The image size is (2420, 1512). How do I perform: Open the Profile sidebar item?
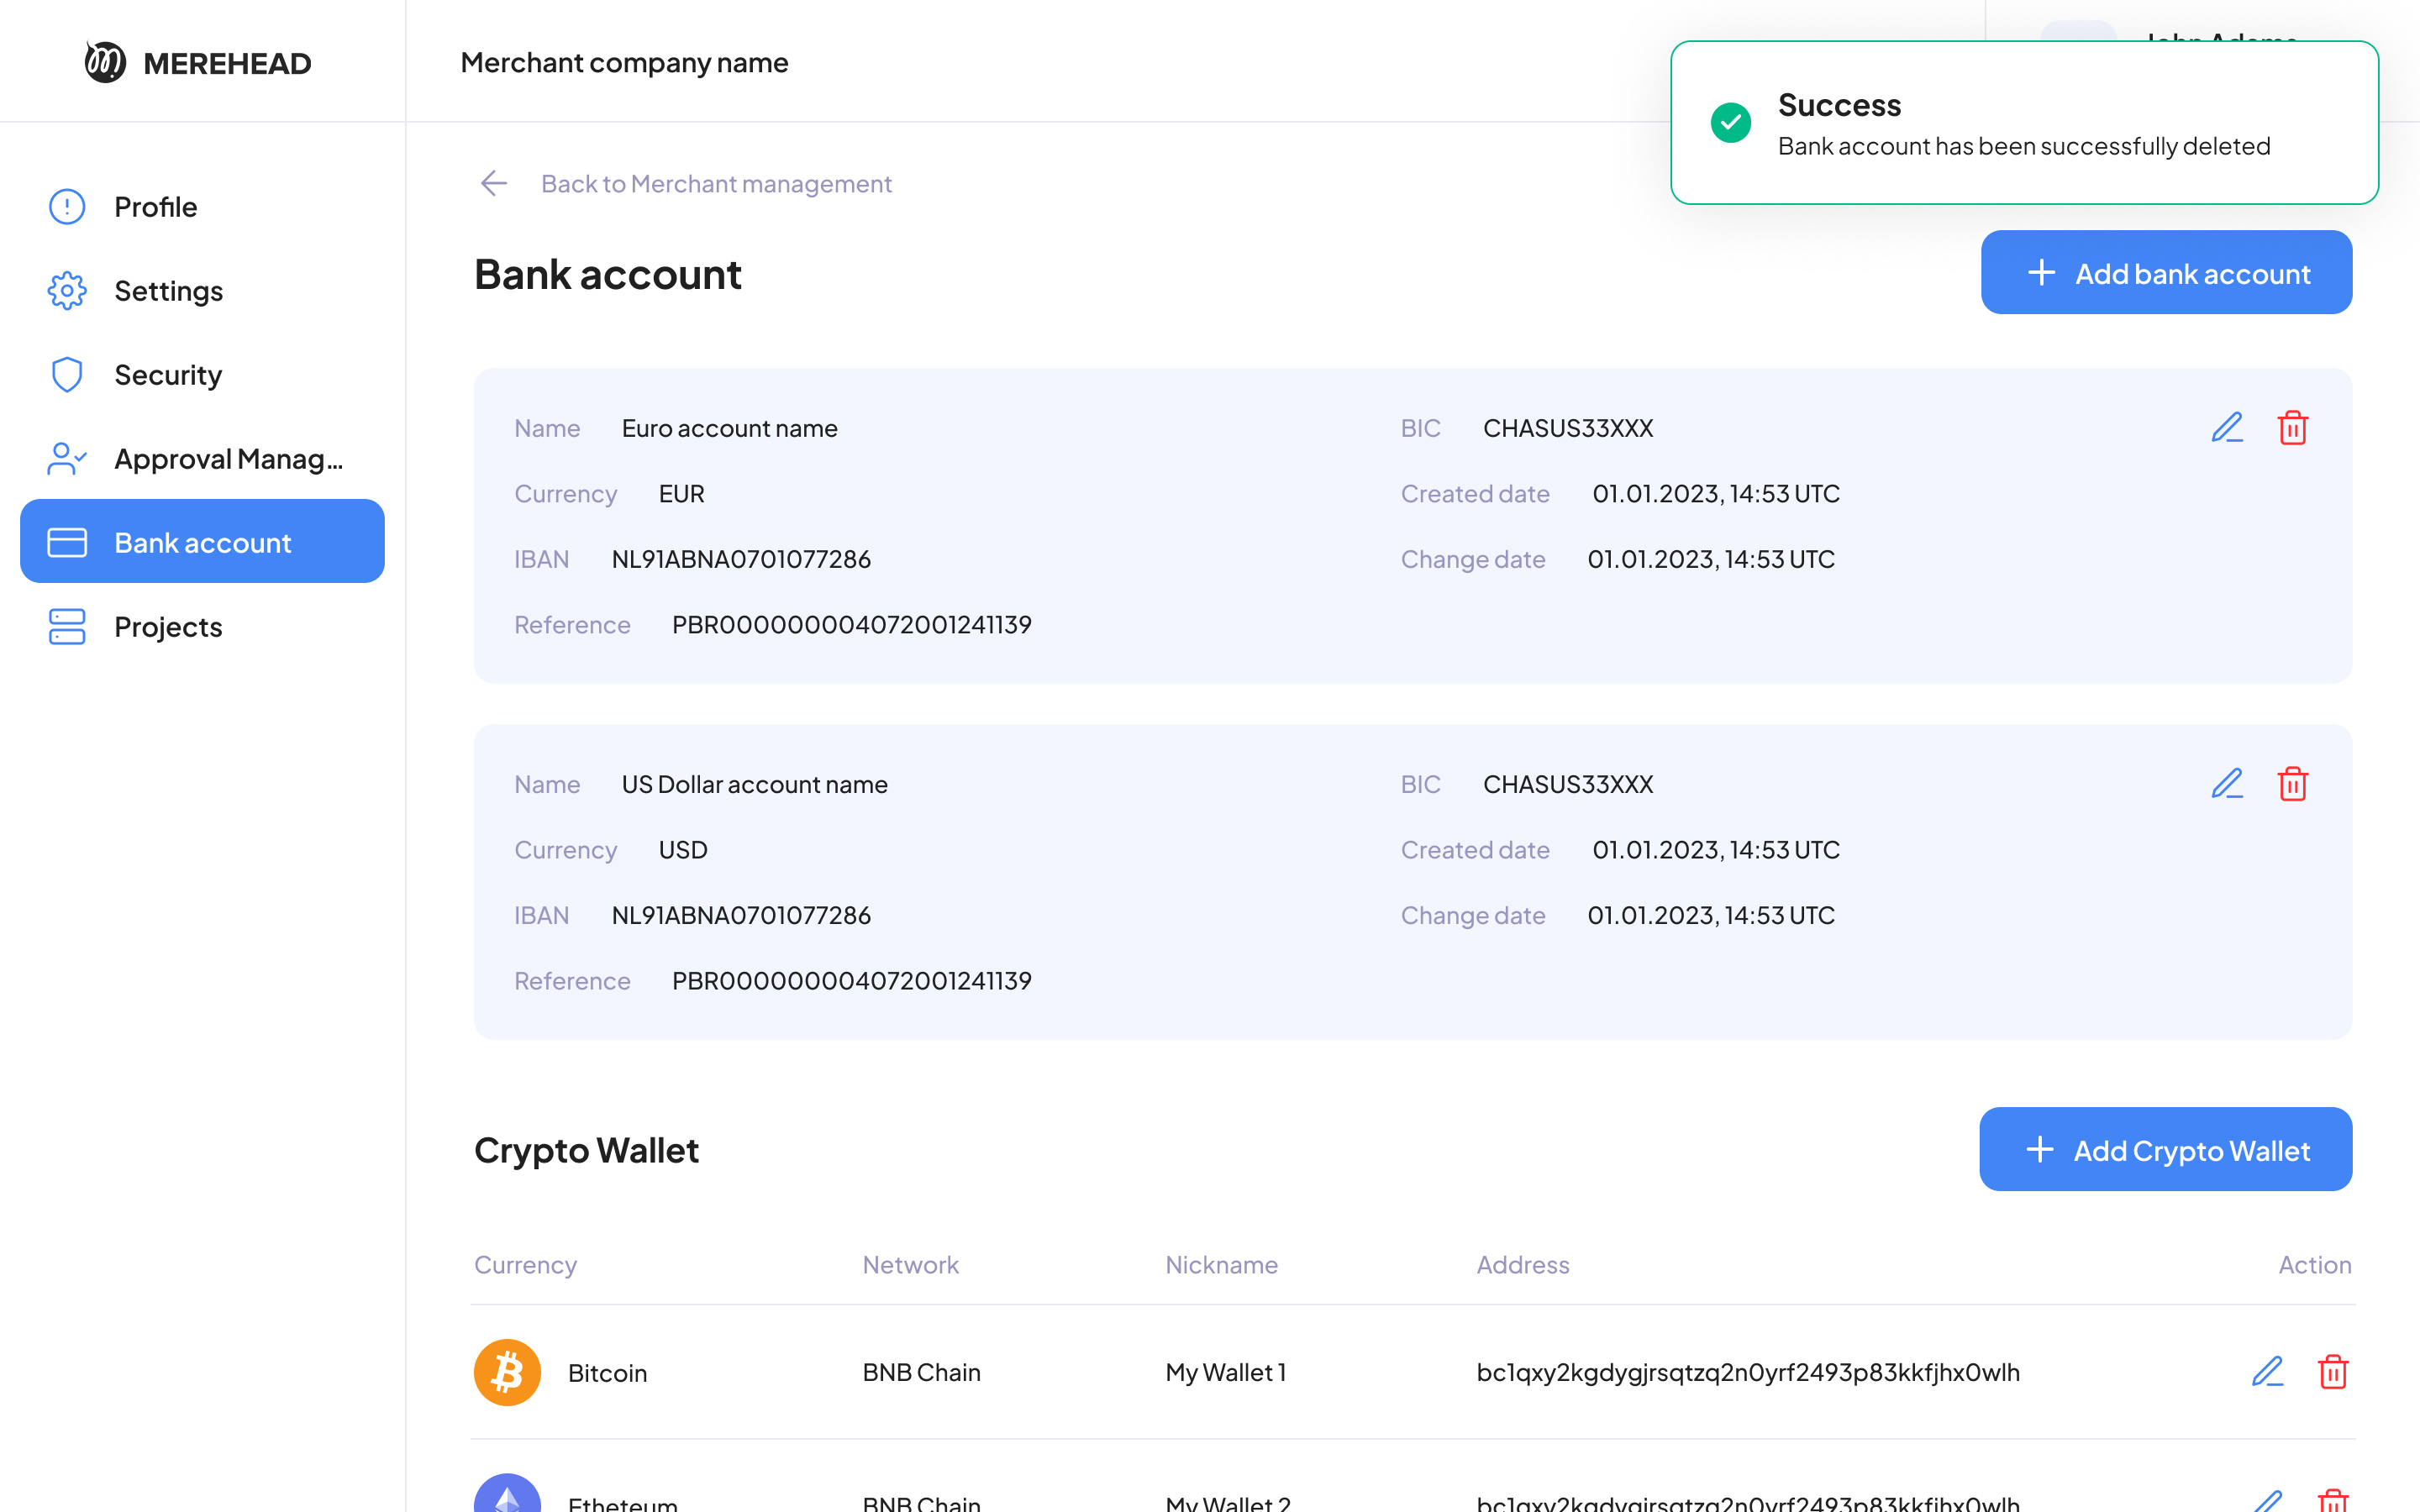click(x=155, y=207)
